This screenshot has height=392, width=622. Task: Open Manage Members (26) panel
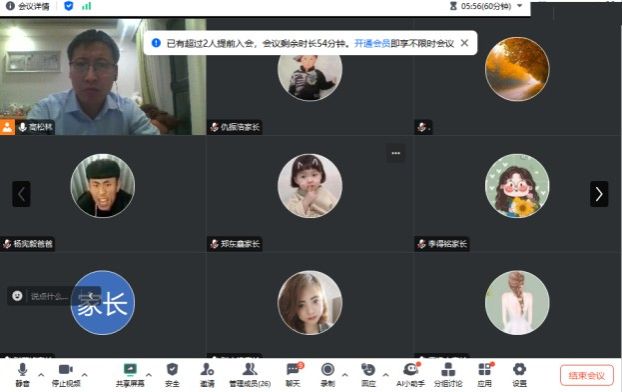pos(250,375)
